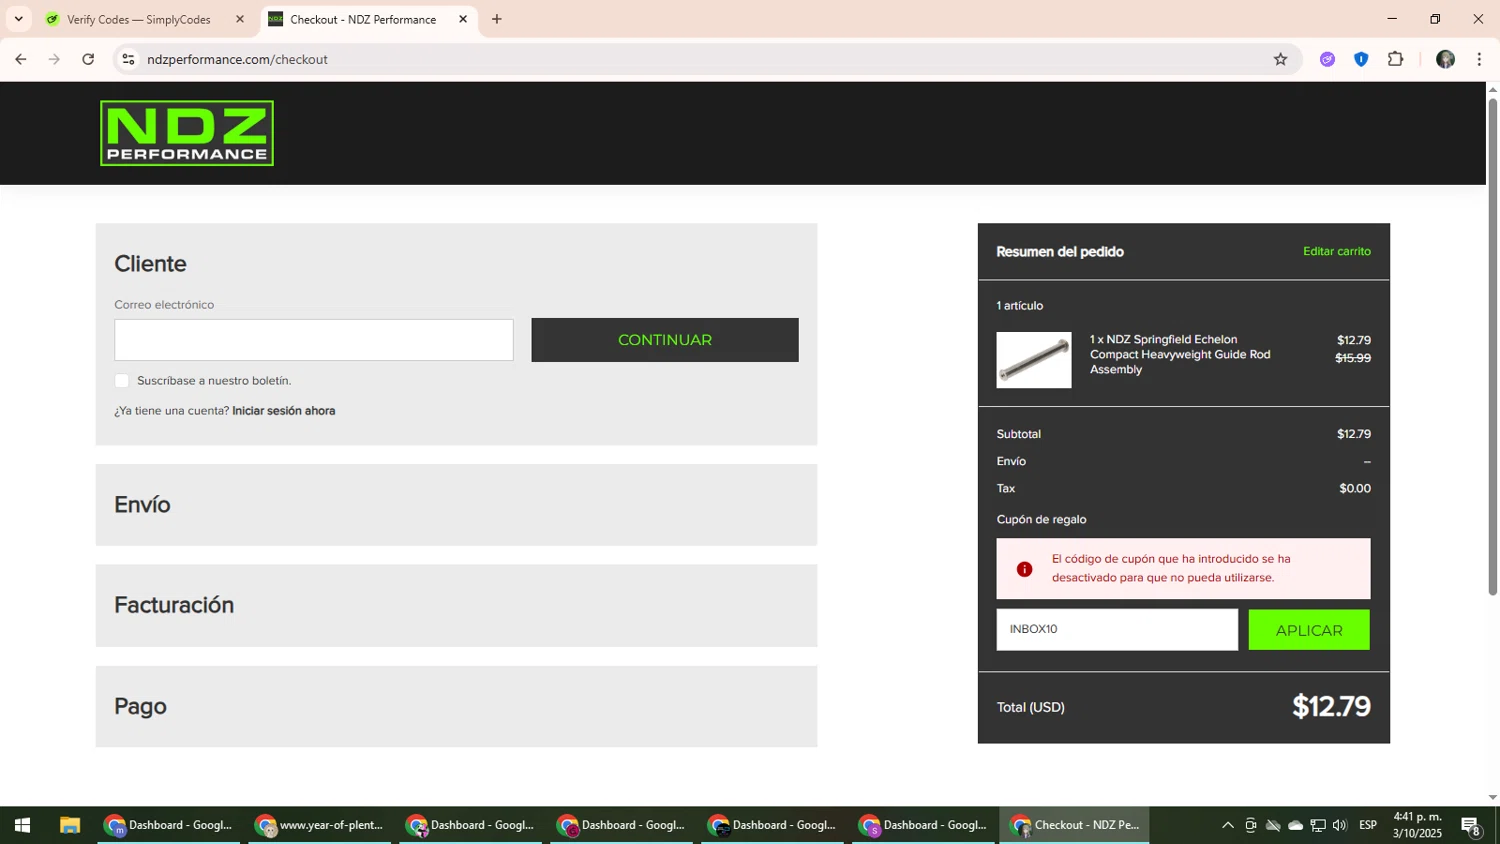Close the Checkout - NDZ Performance tab
The height and width of the screenshot is (844, 1500).
pyautogui.click(x=463, y=19)
